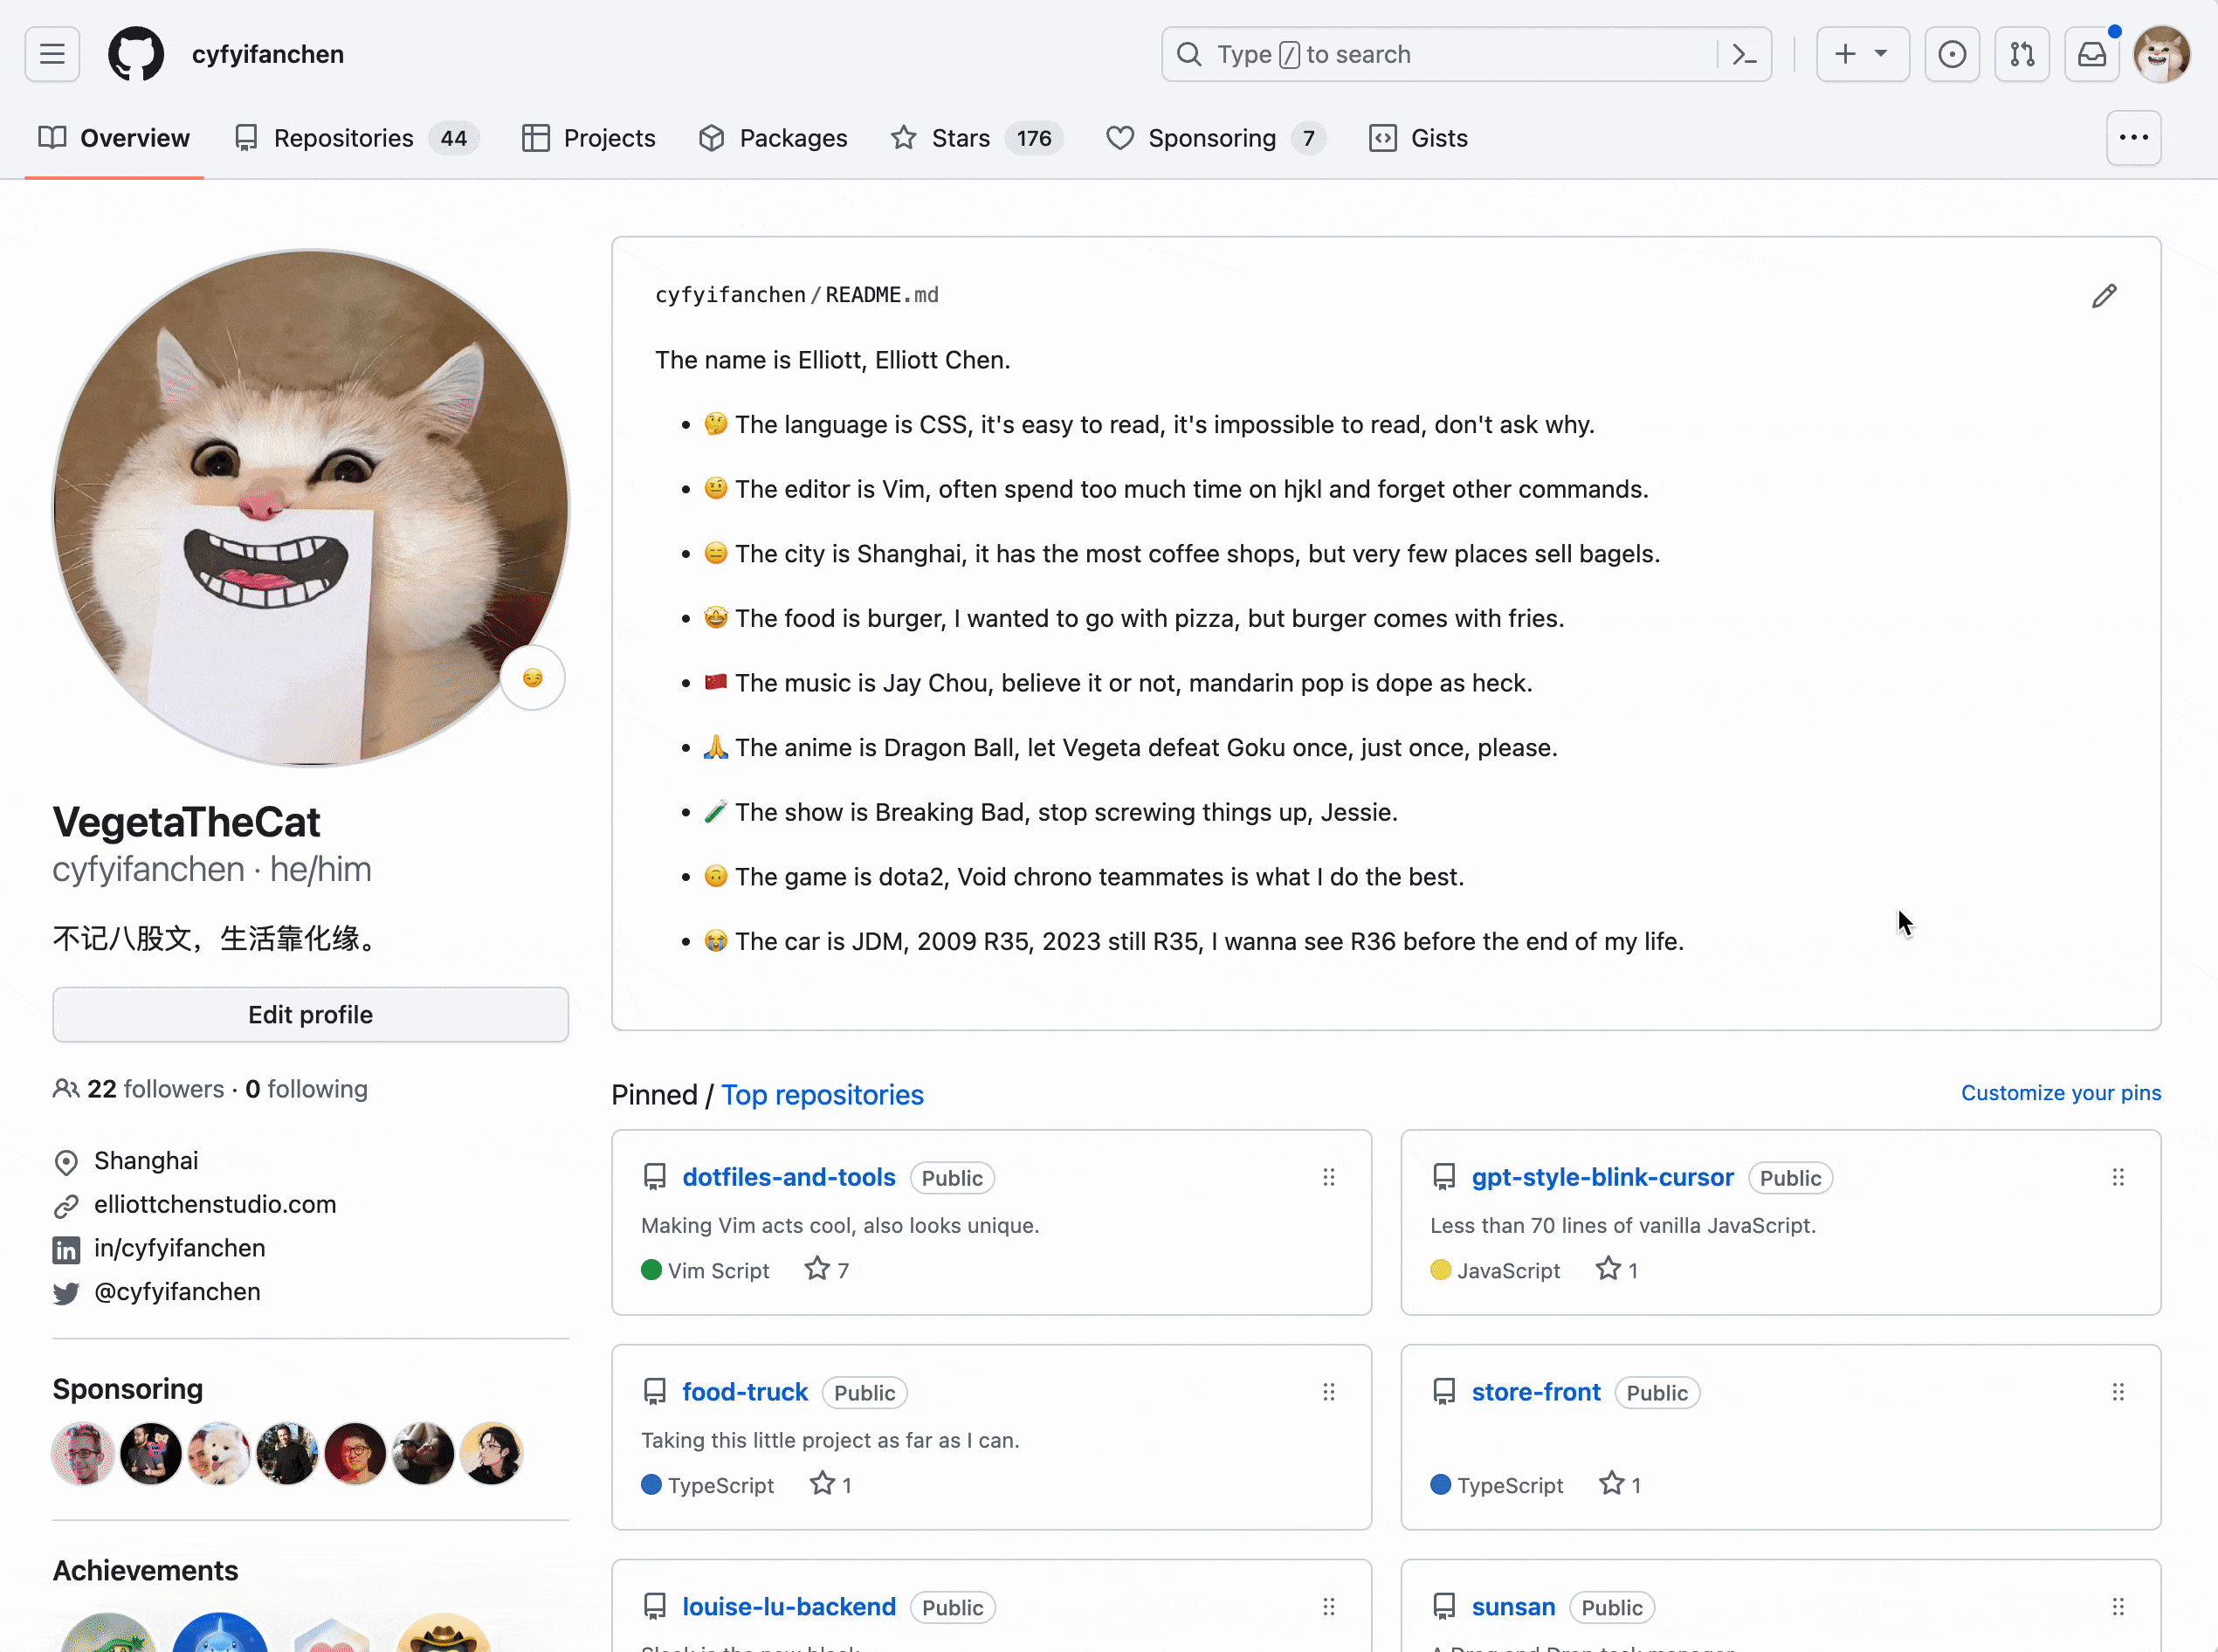Click the status emoji on avatar
This screenshot has height=1652, width=2218.
click(x=533, y=678)
